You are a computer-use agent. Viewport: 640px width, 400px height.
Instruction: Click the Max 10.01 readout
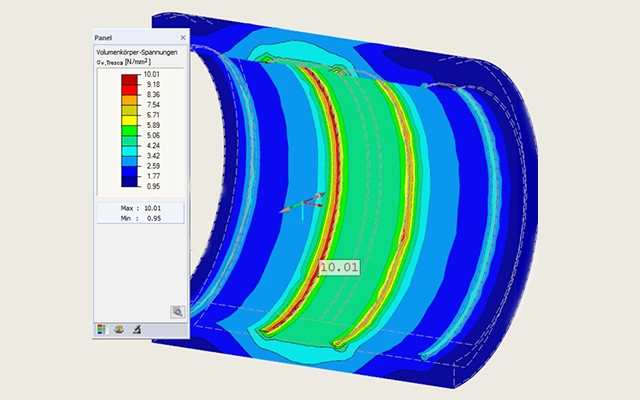point(140,208)
